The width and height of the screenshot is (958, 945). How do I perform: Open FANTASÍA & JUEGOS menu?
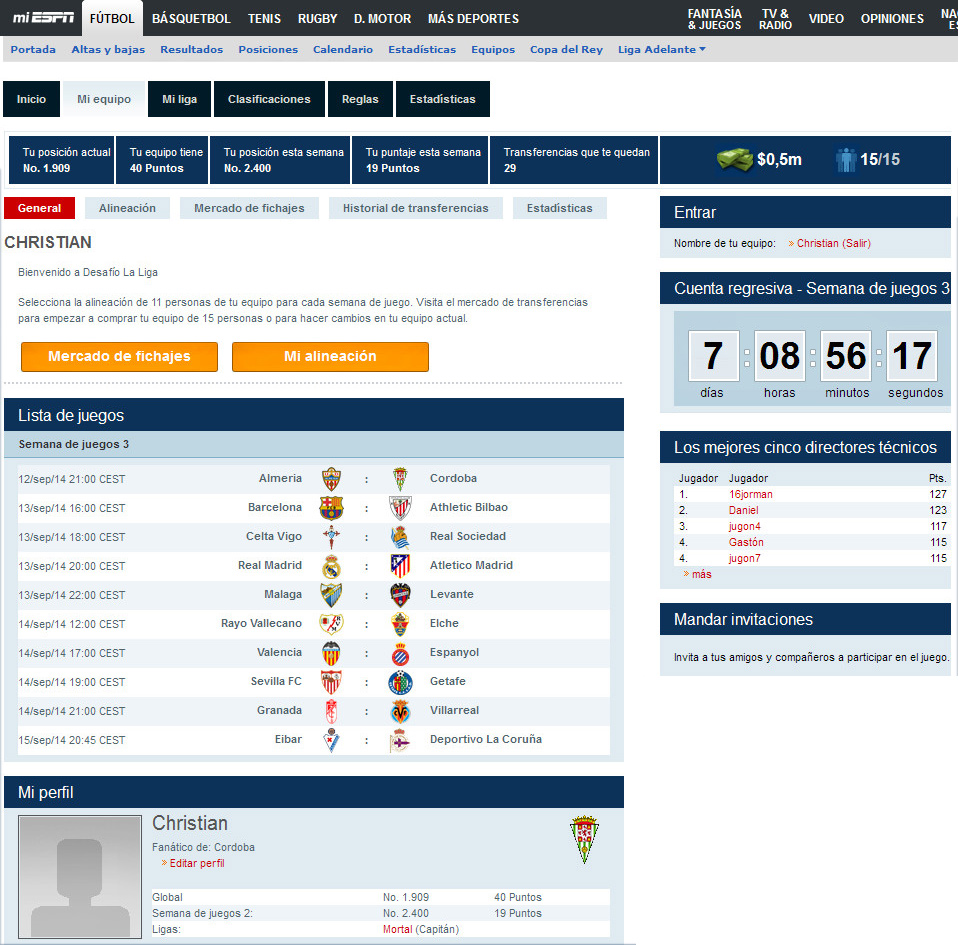pyautogui.click(x=714, y=19)
